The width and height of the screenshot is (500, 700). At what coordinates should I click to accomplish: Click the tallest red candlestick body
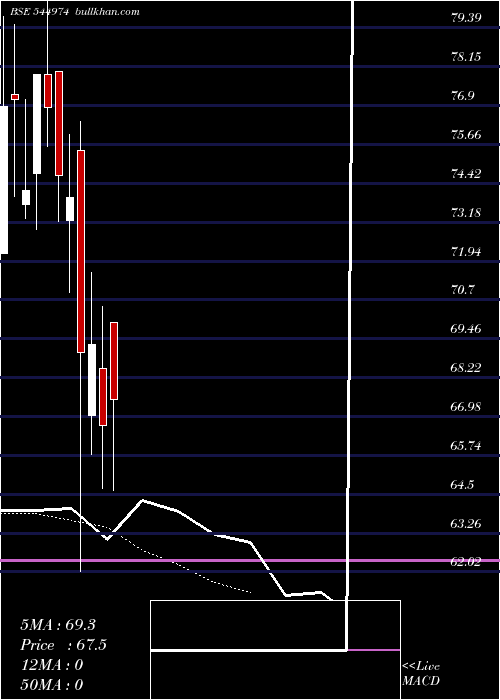point(81,251)
